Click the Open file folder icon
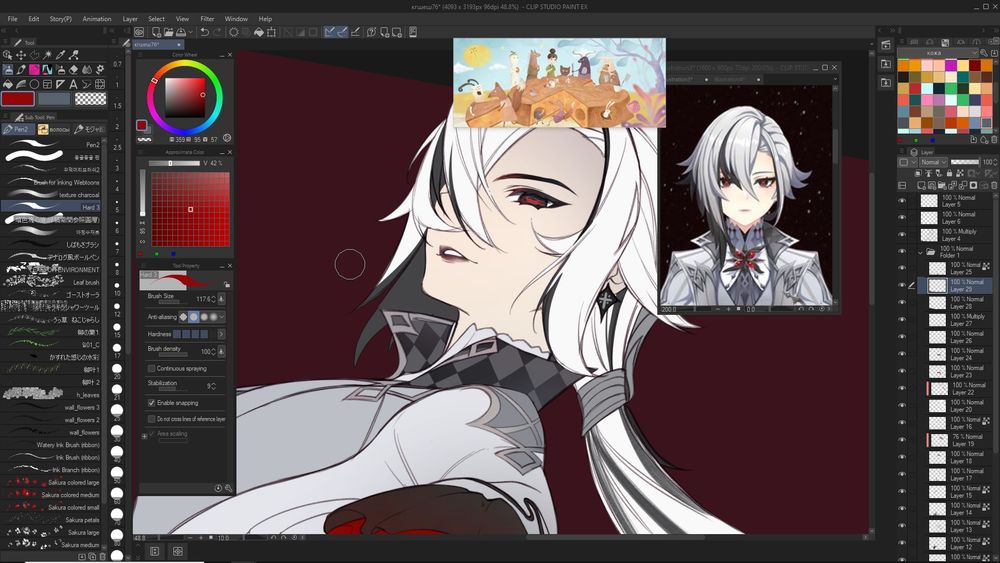The image size is (1000, 563). point(168,32)
